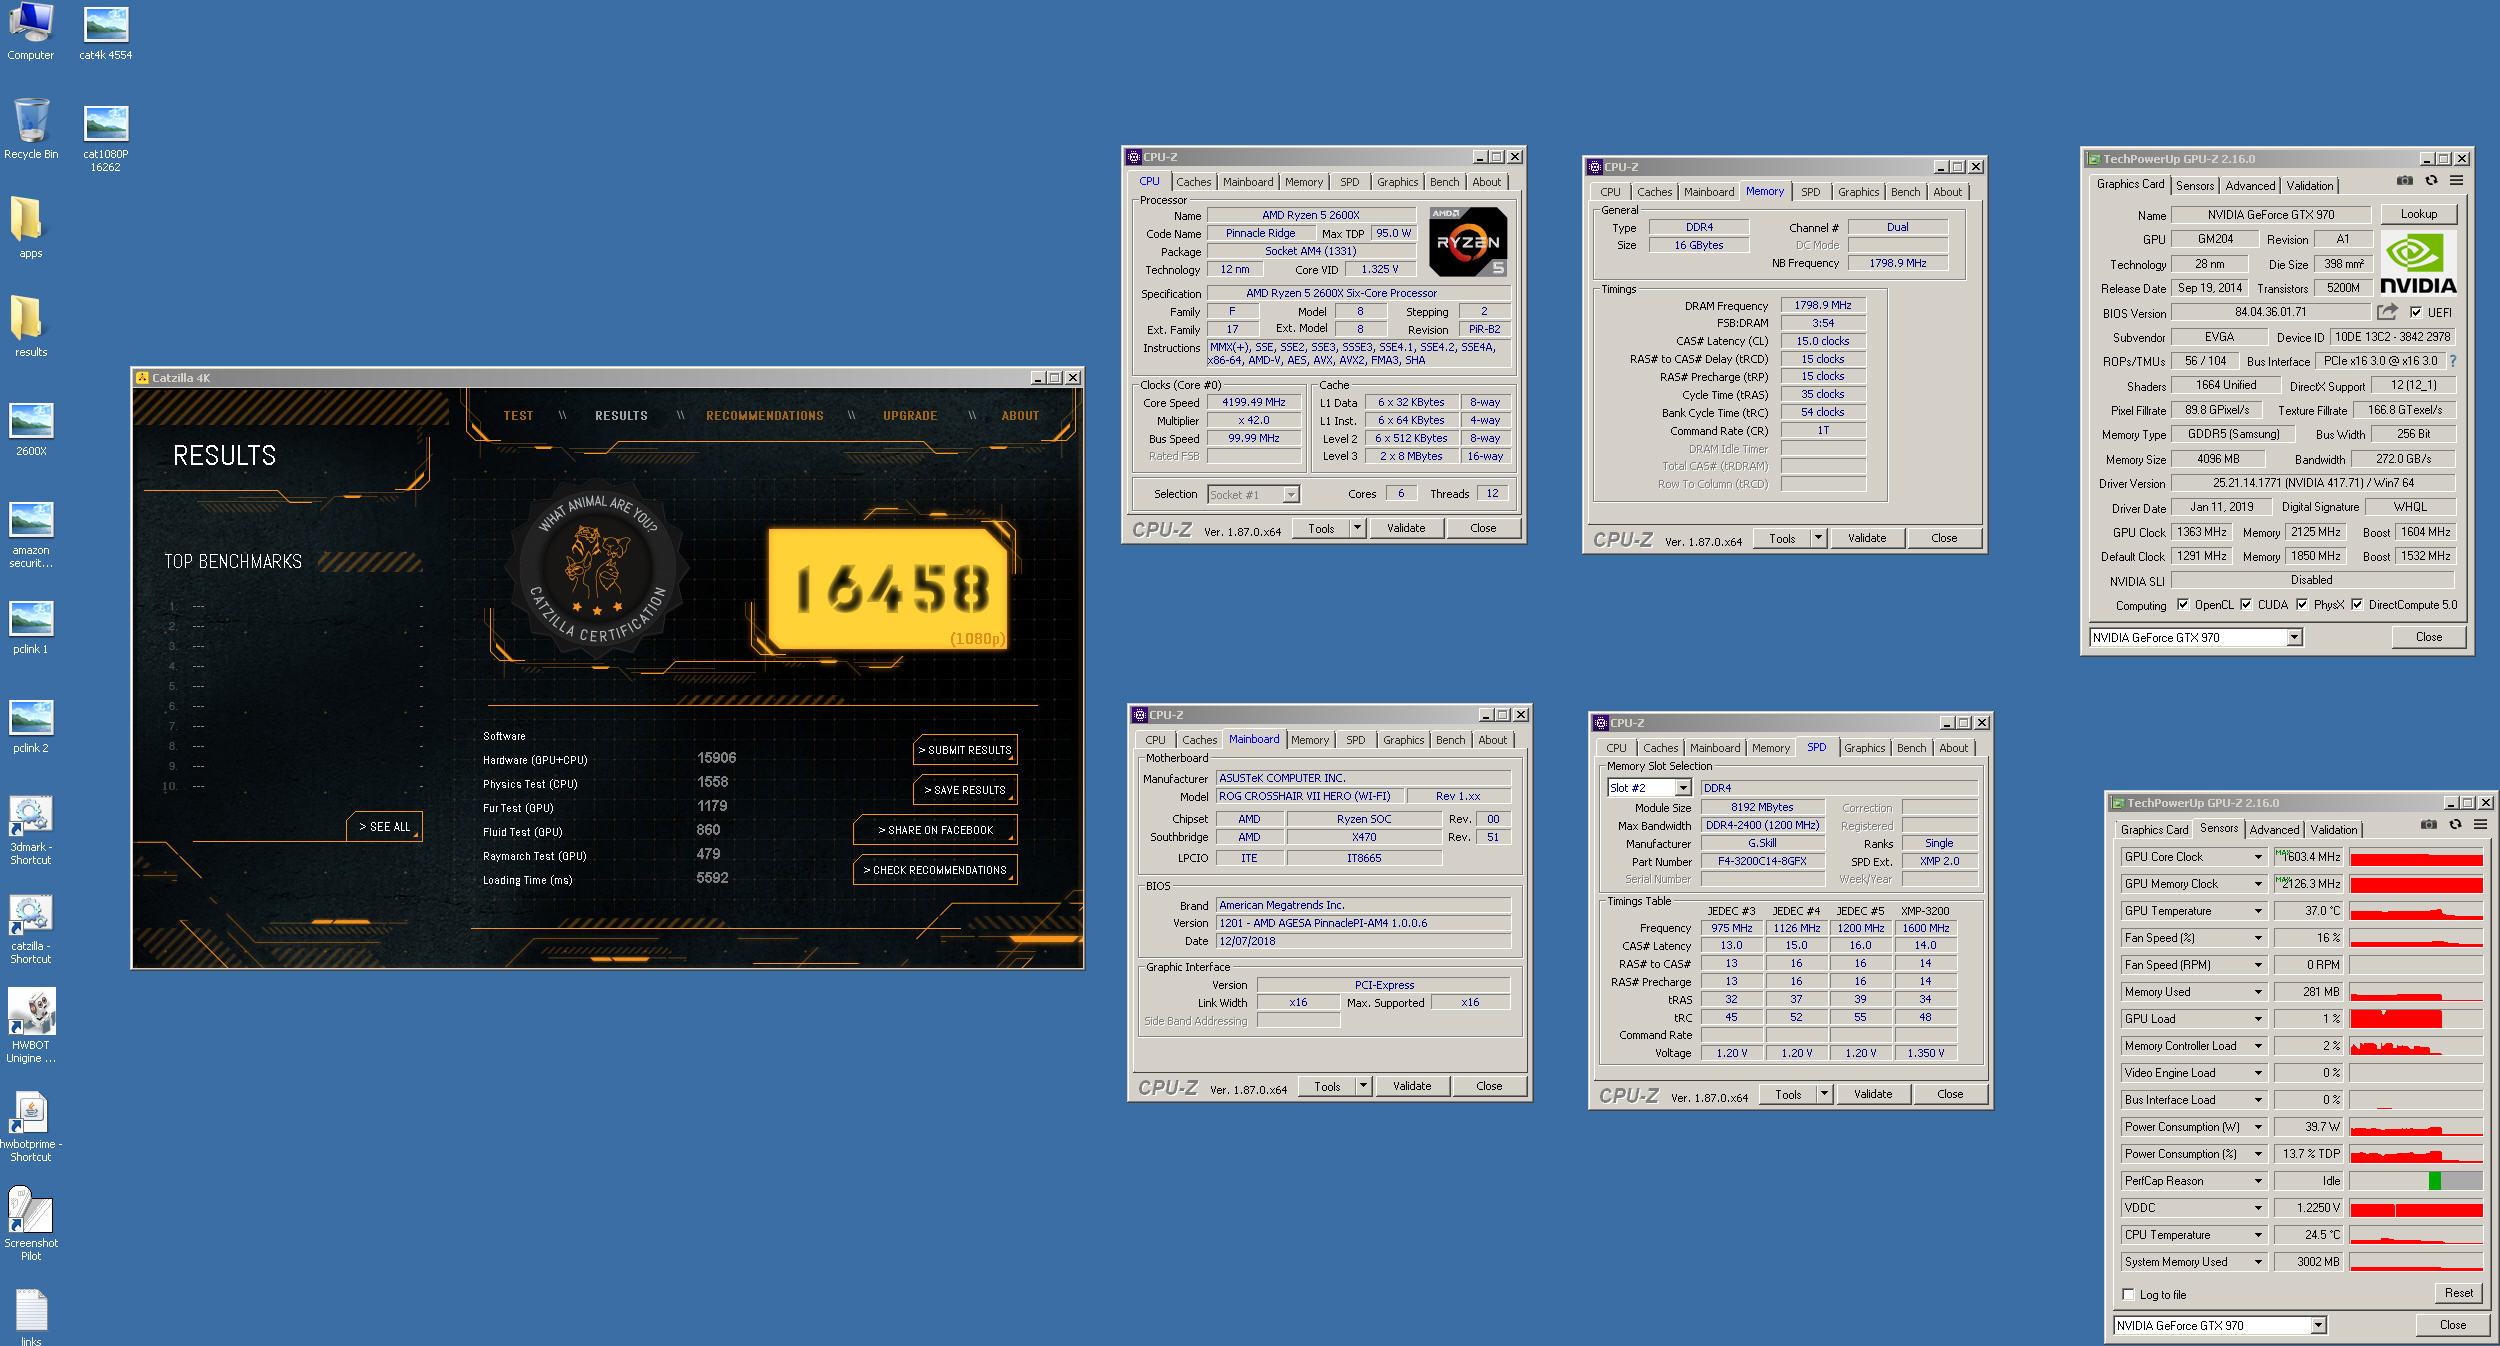Click Lookup button in GPU-Z

pos(2418,214)
